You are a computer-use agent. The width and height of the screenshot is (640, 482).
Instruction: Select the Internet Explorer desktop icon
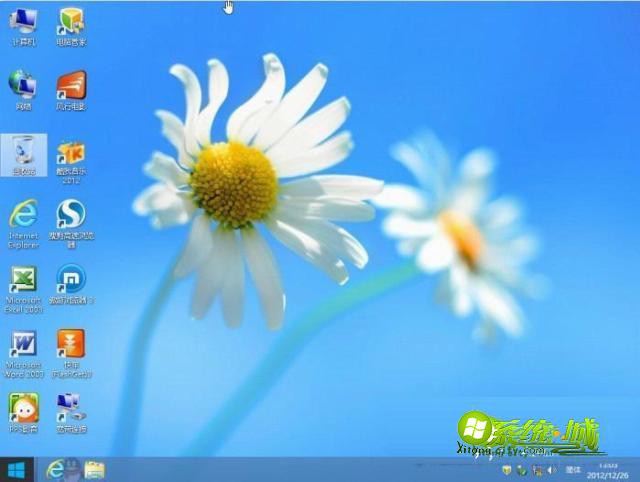coord(24,224)
